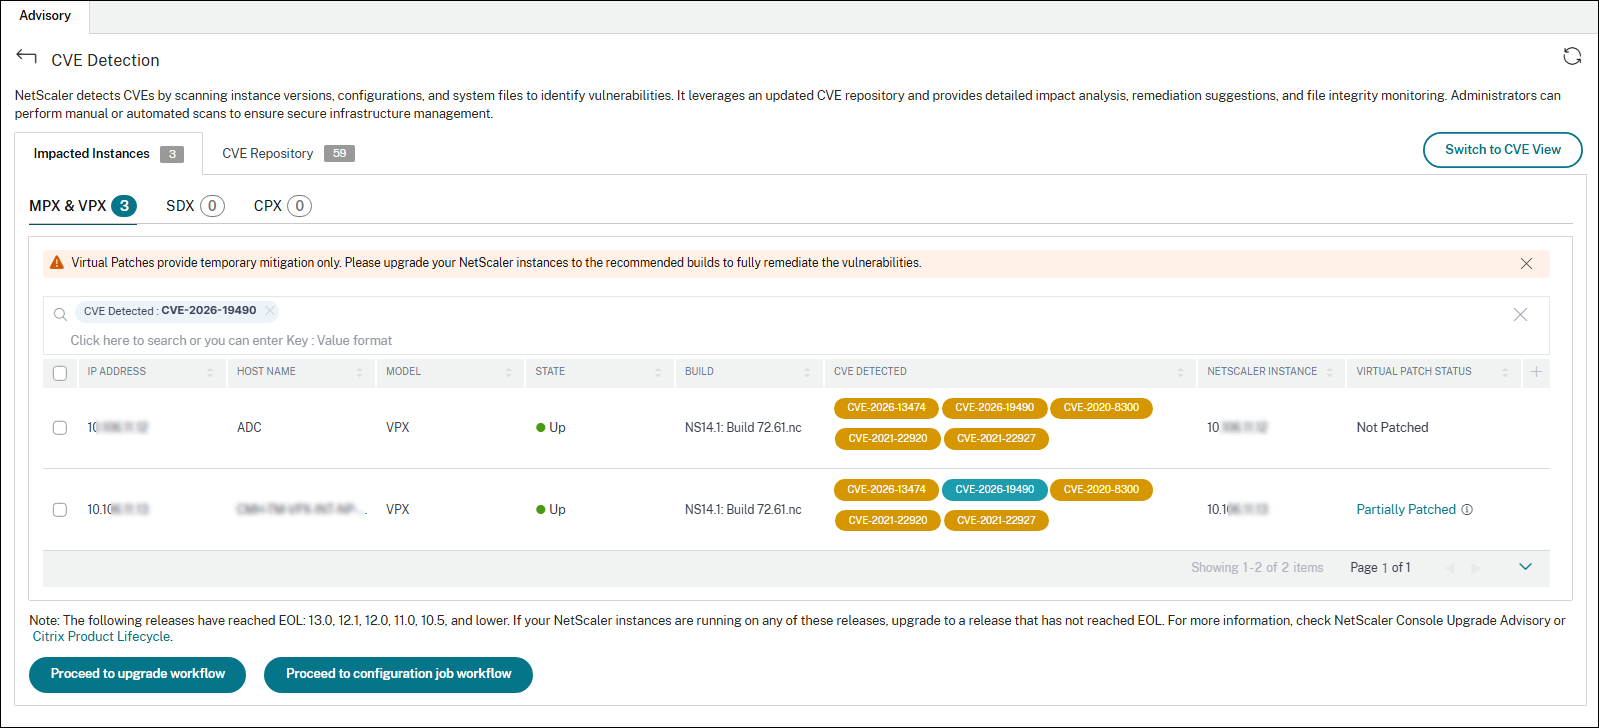This screenshot has width=1599, height=728.
Task: Click CVE-2021-22920 tag in Partially Patched row
Action: click(x=887, y=520)
